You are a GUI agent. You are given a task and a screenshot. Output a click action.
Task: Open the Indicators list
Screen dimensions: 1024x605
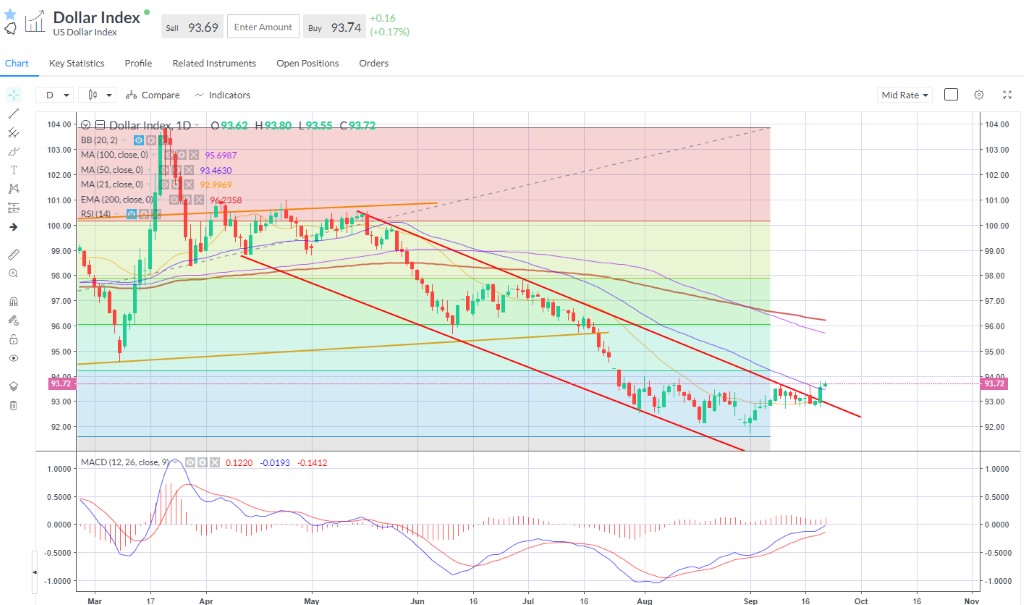(222, 95)
